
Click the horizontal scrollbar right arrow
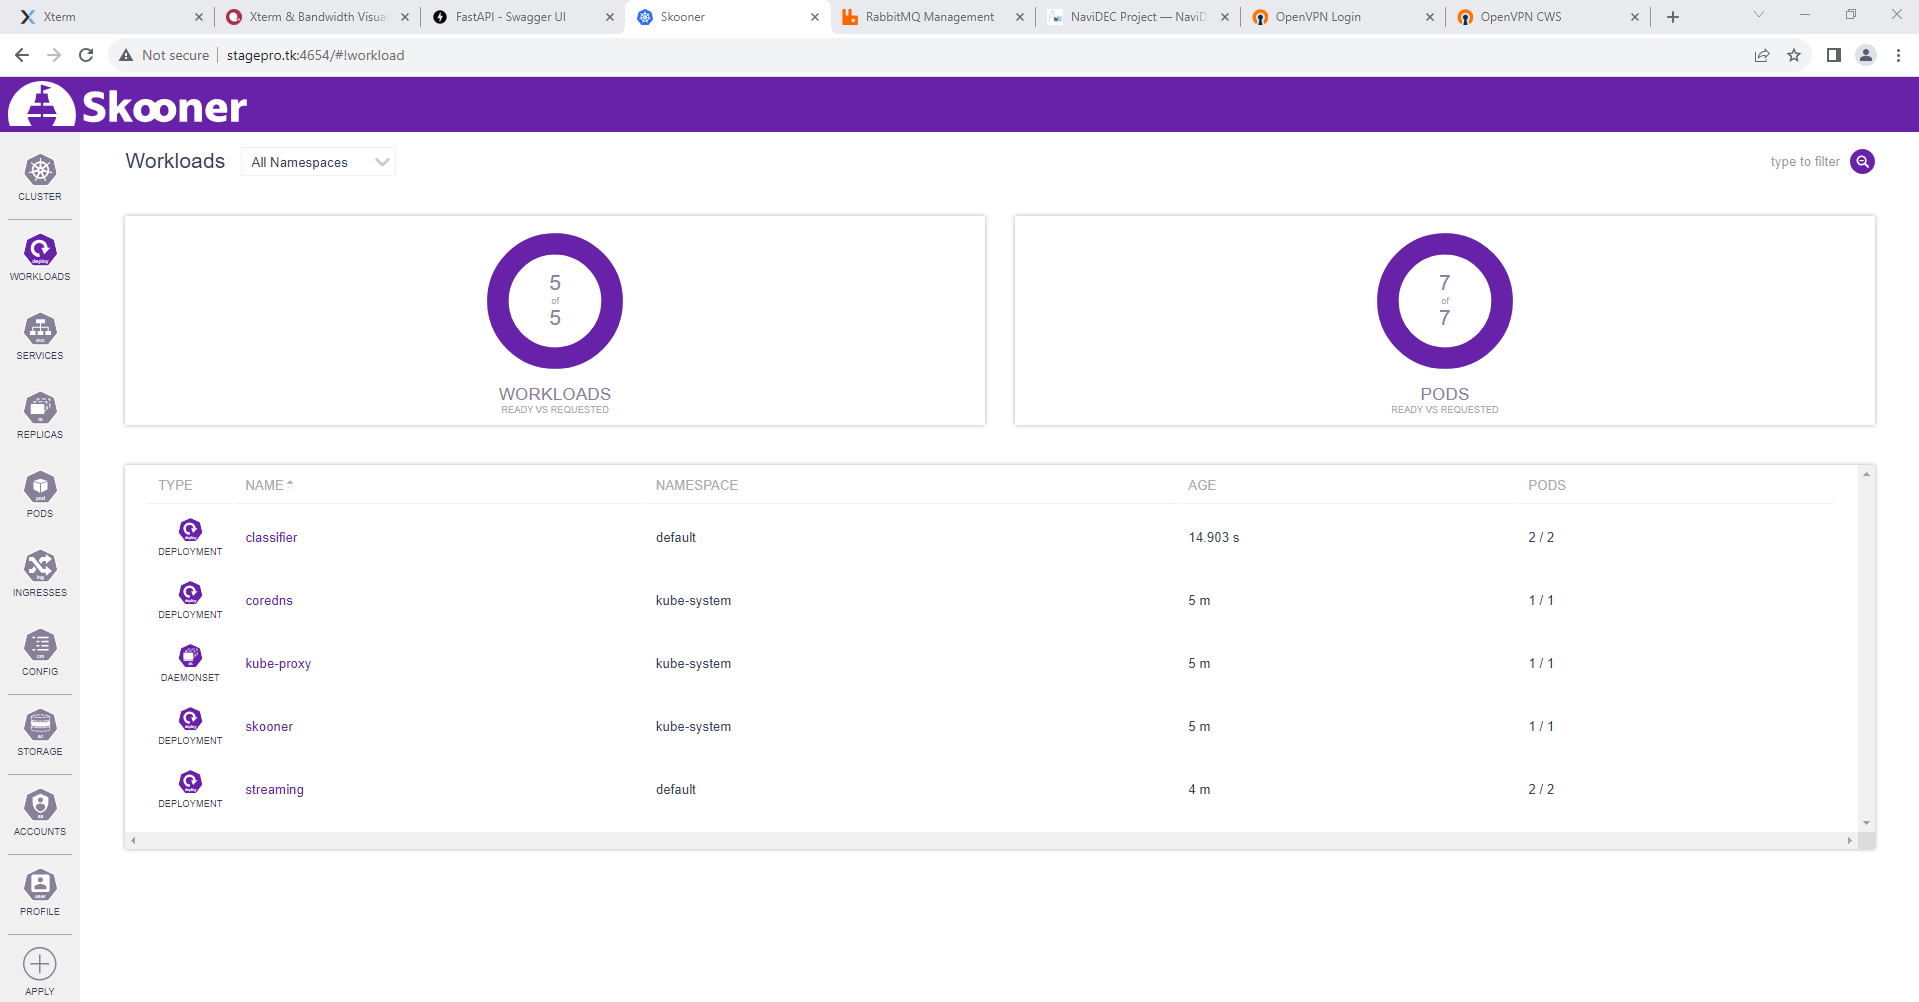point(1849,841)
